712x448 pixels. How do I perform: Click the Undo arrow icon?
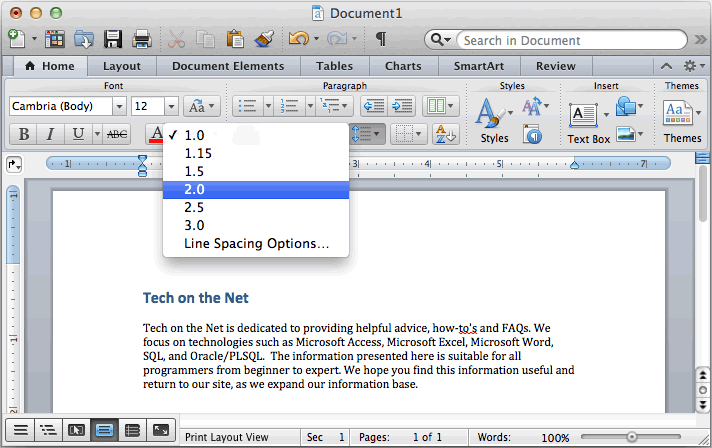point(298,39)
